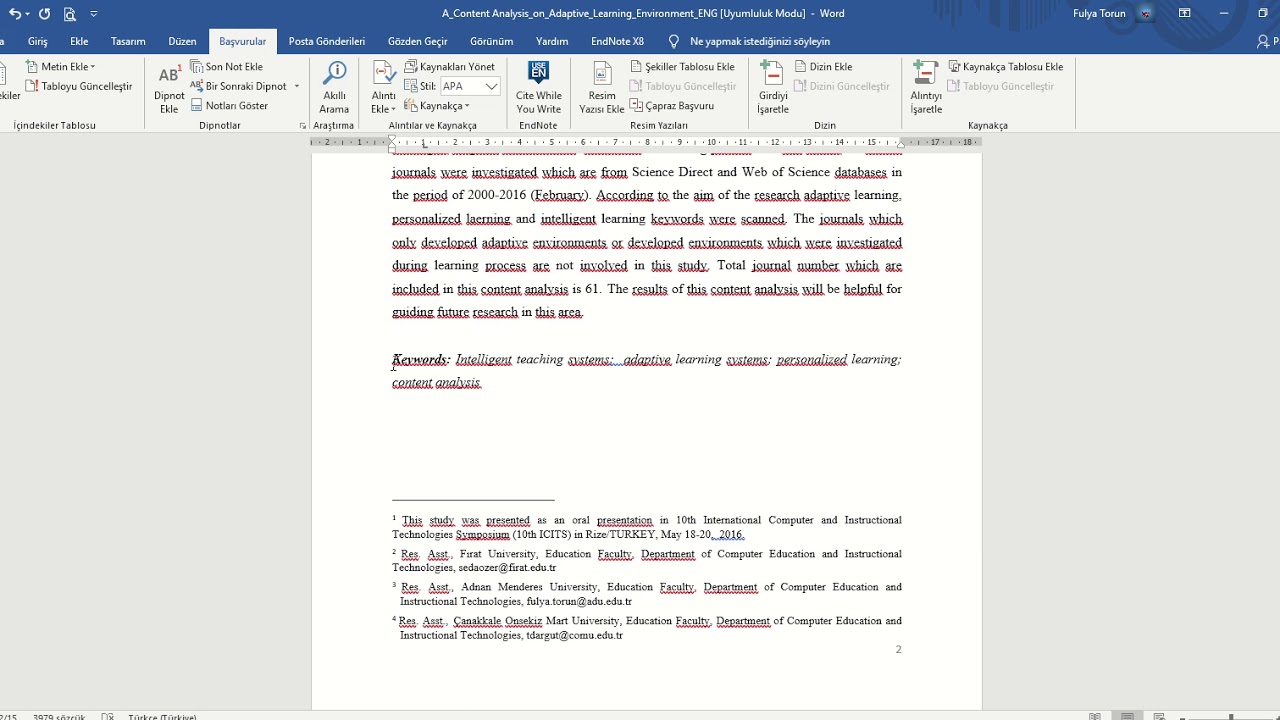This screenshot has height=720, width=1280.
Task: Select Print Layout view icon
Action: click(1127, 716)
